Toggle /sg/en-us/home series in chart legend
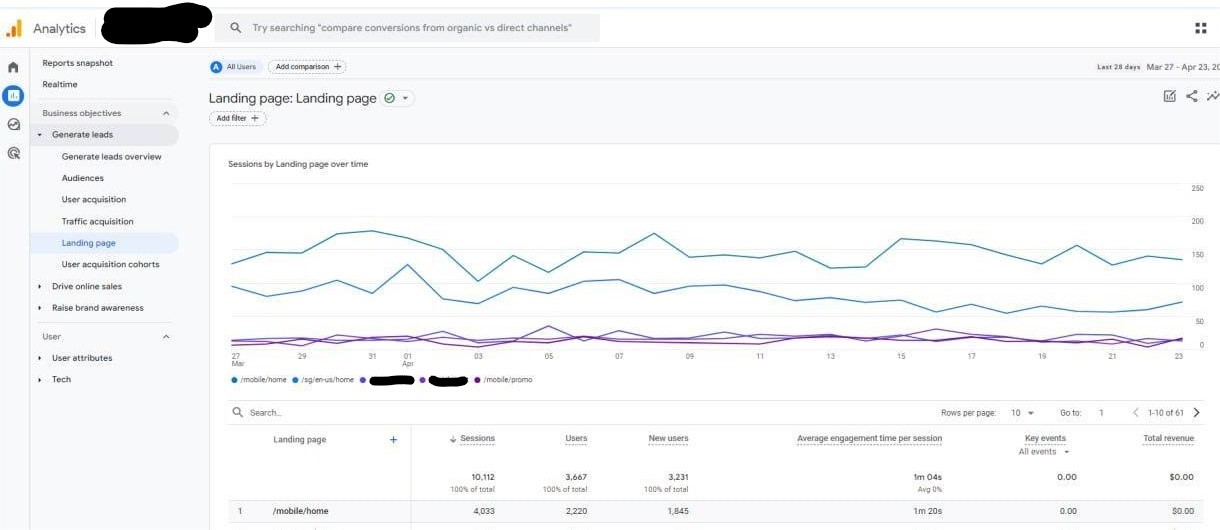This screenshot has width=1220, height=530. pyautogui.click(x=323, y=380)
